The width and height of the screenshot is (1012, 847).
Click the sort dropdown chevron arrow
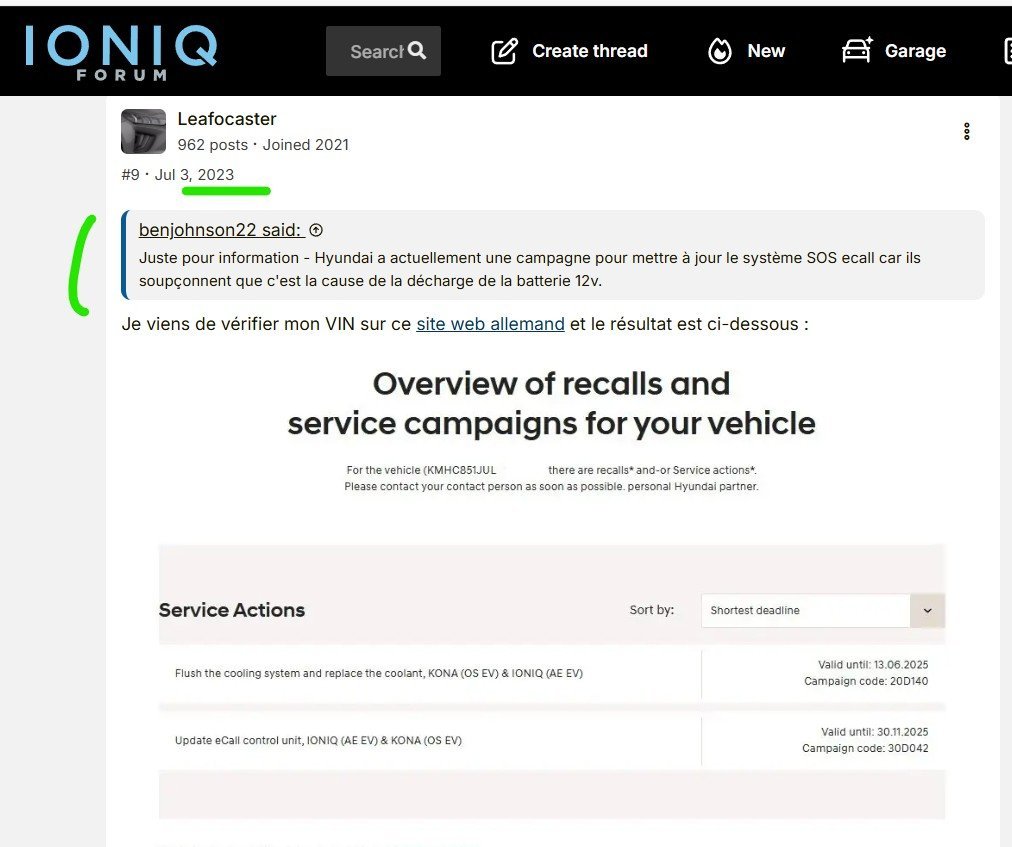[x=927, y=611]
